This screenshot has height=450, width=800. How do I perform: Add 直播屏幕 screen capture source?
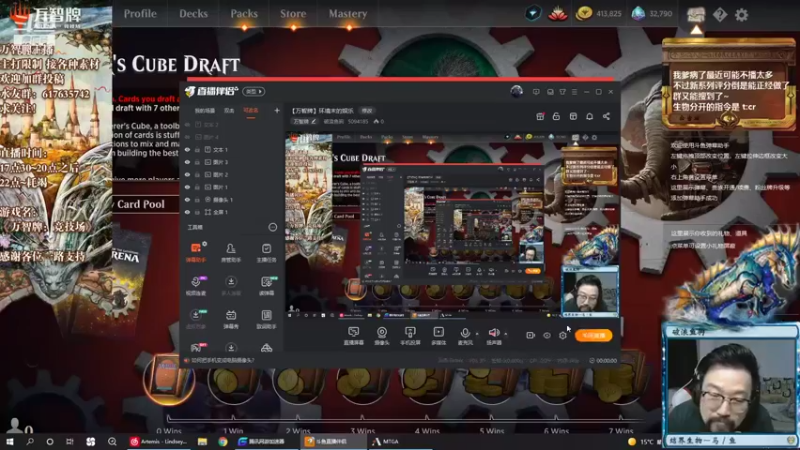(x=353, y=336)
